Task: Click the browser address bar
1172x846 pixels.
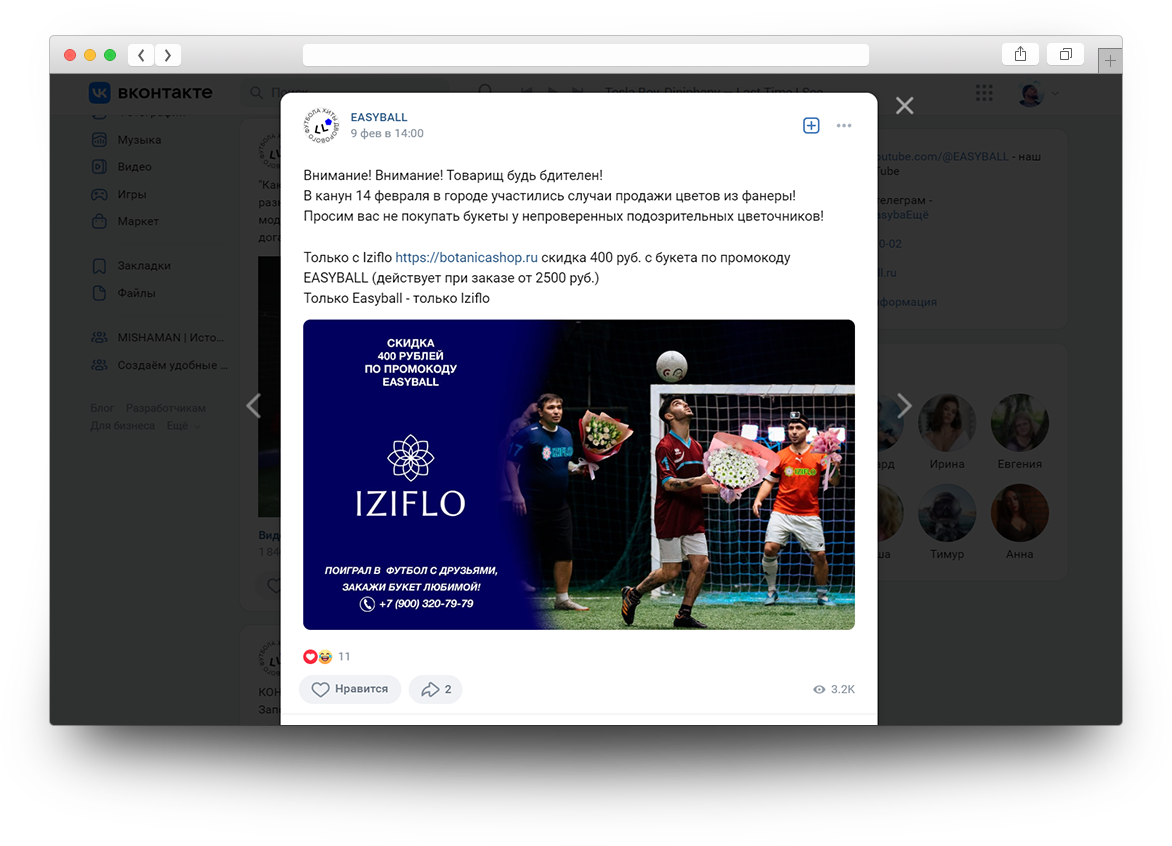Action: click(x=586, y=55)
